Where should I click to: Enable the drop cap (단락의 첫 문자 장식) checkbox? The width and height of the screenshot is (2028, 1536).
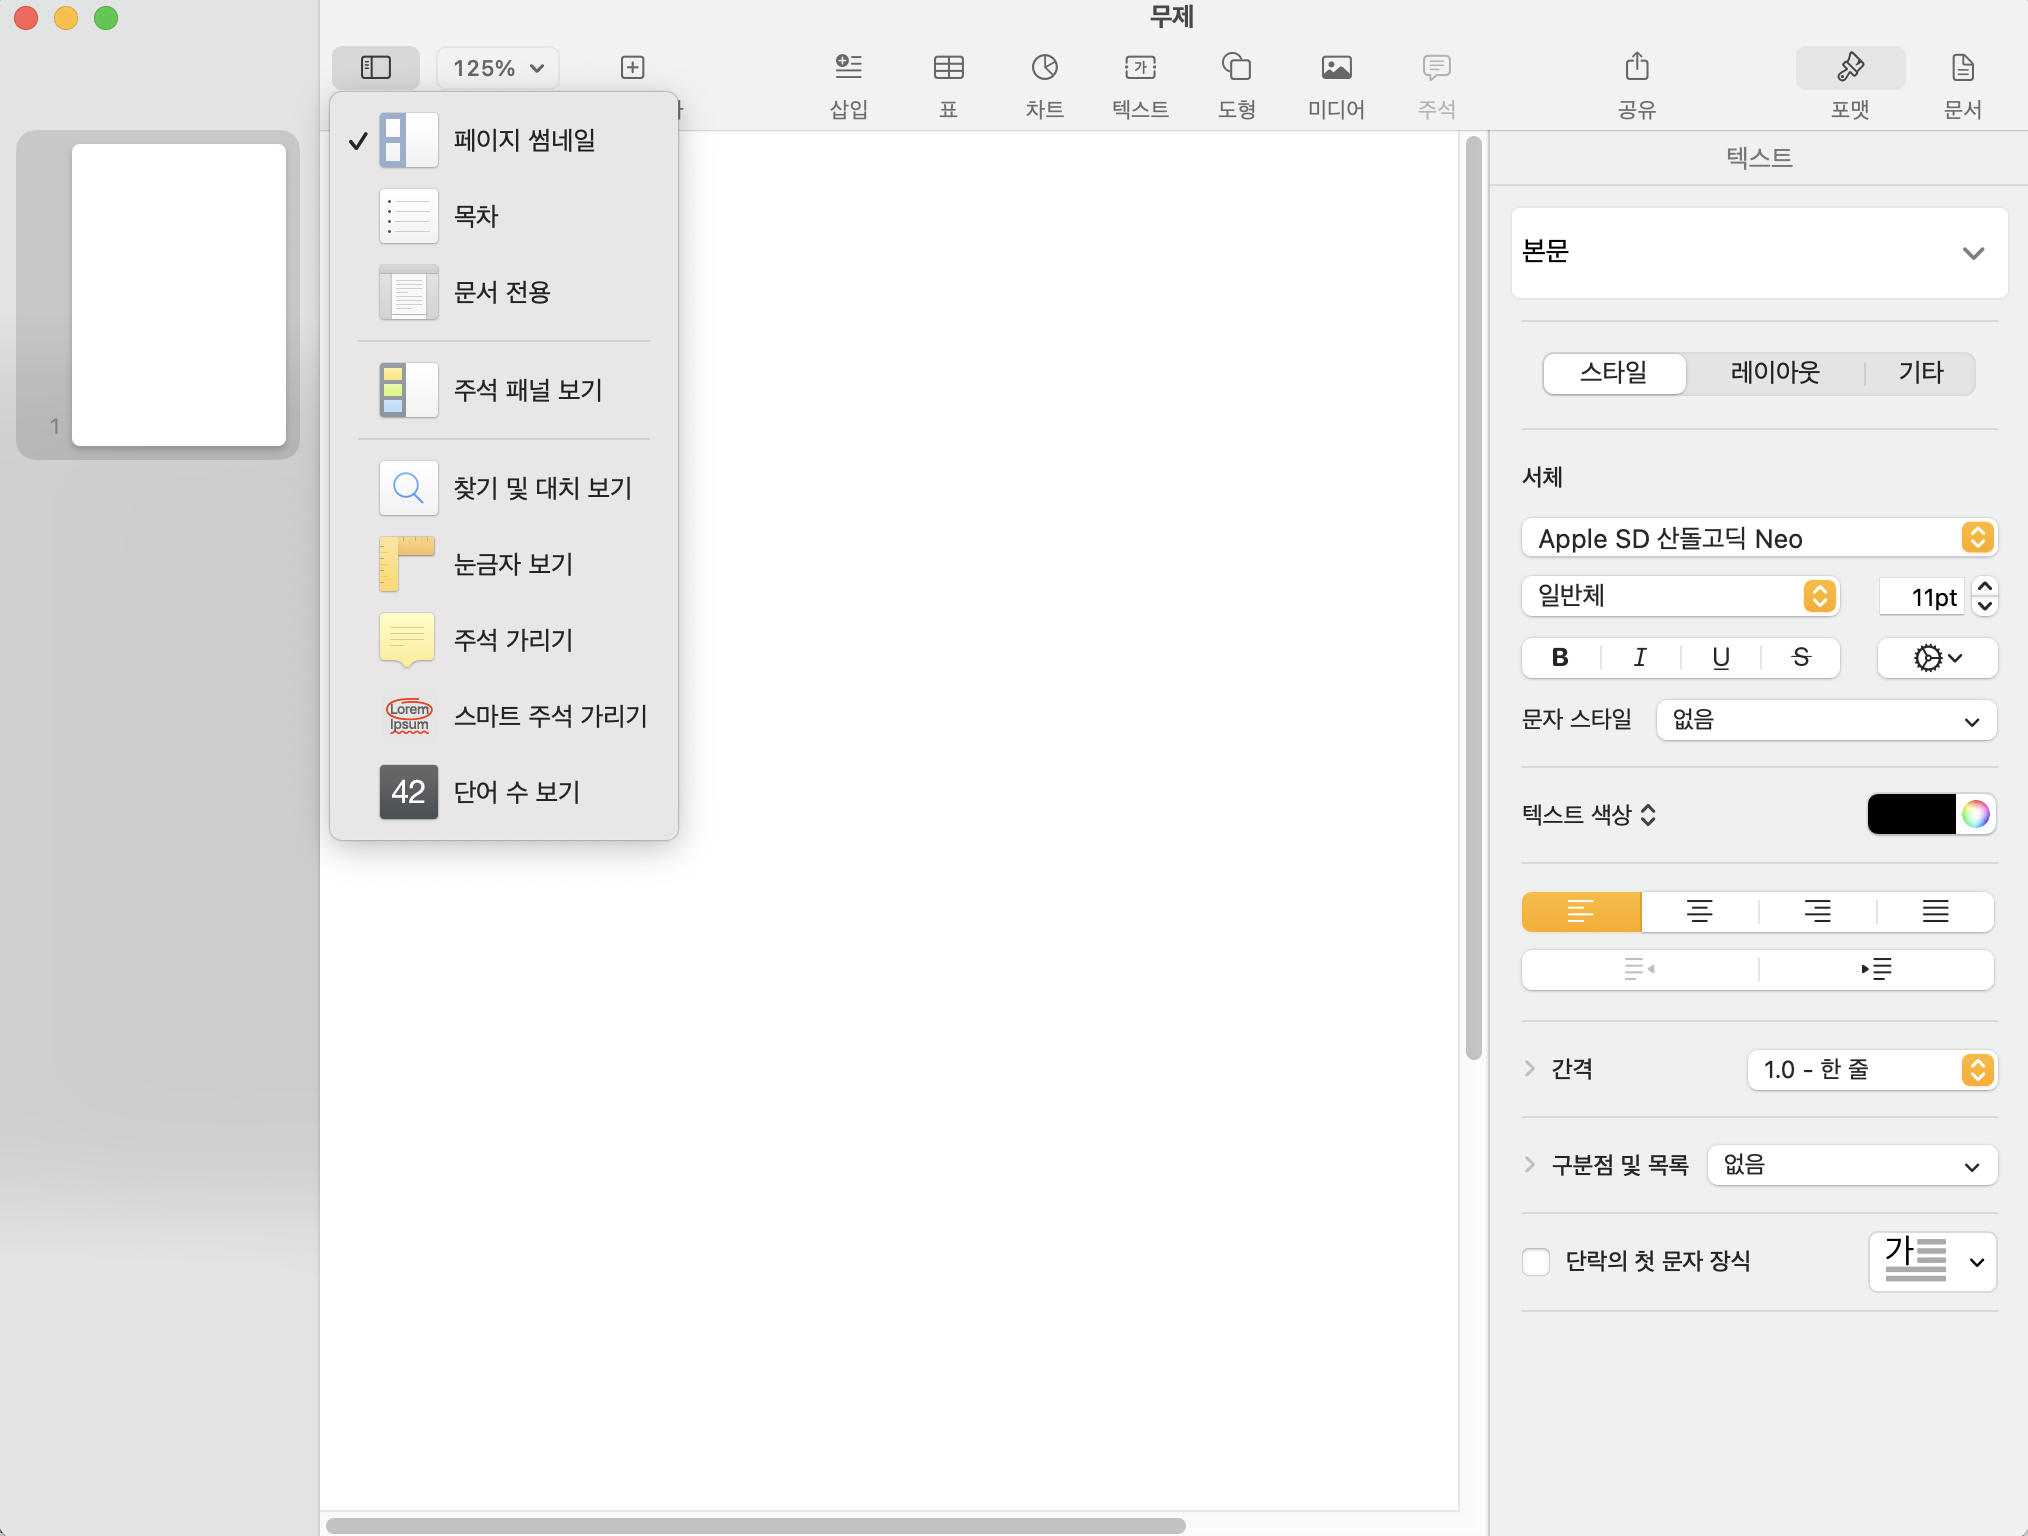pos(1536,1261)
